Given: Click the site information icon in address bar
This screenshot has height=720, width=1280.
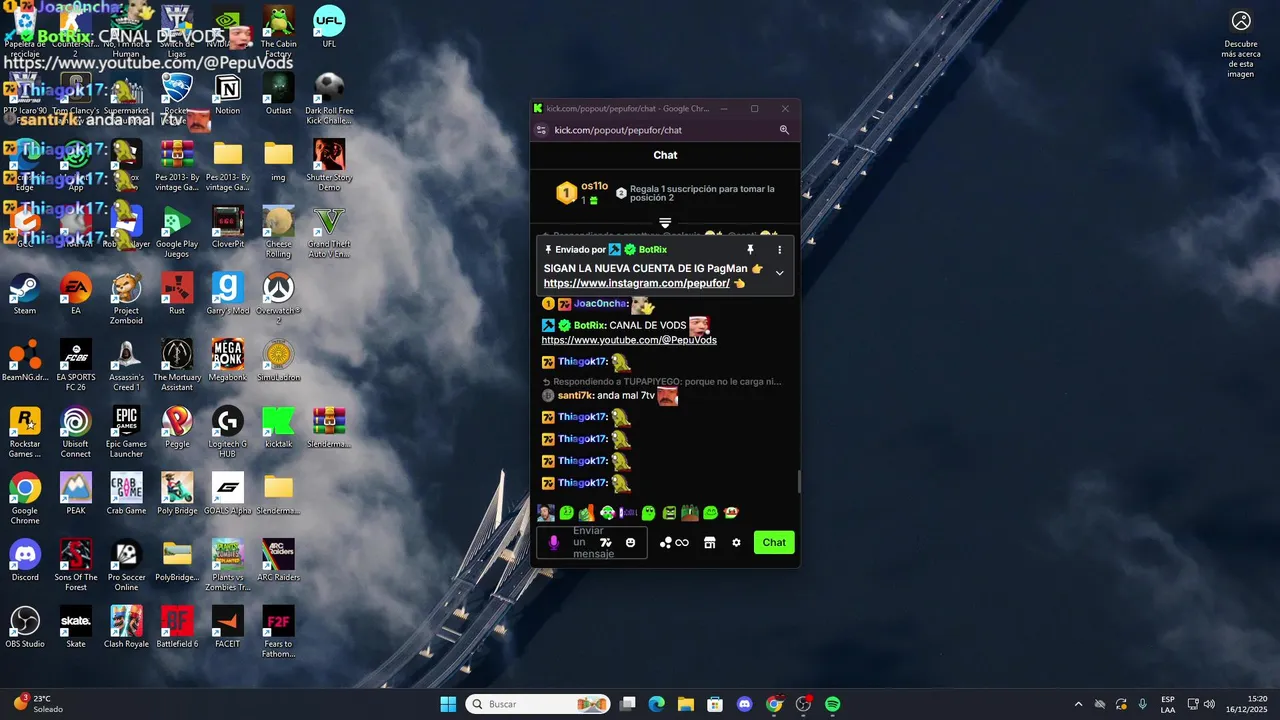Looking at the screenshot, I should tap(541, 130).
